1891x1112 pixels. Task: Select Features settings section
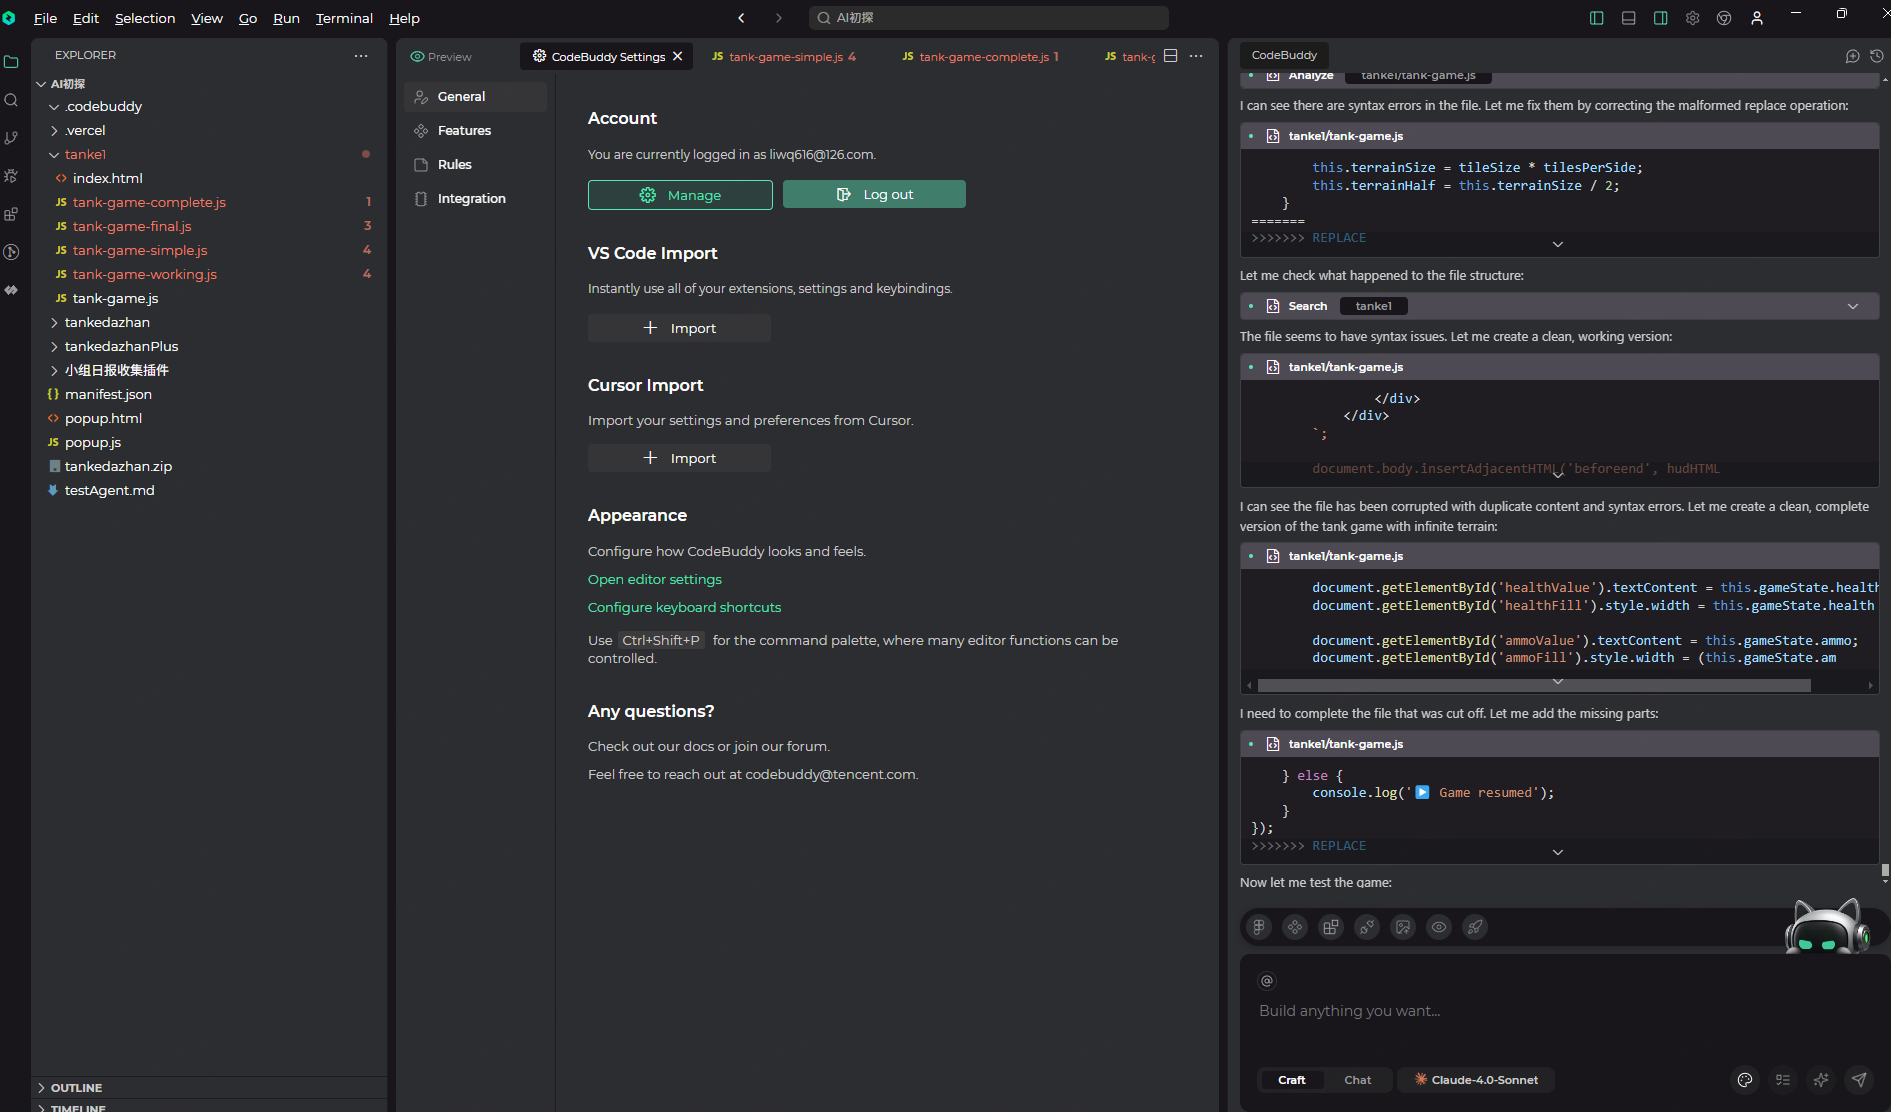click(475, 131)
